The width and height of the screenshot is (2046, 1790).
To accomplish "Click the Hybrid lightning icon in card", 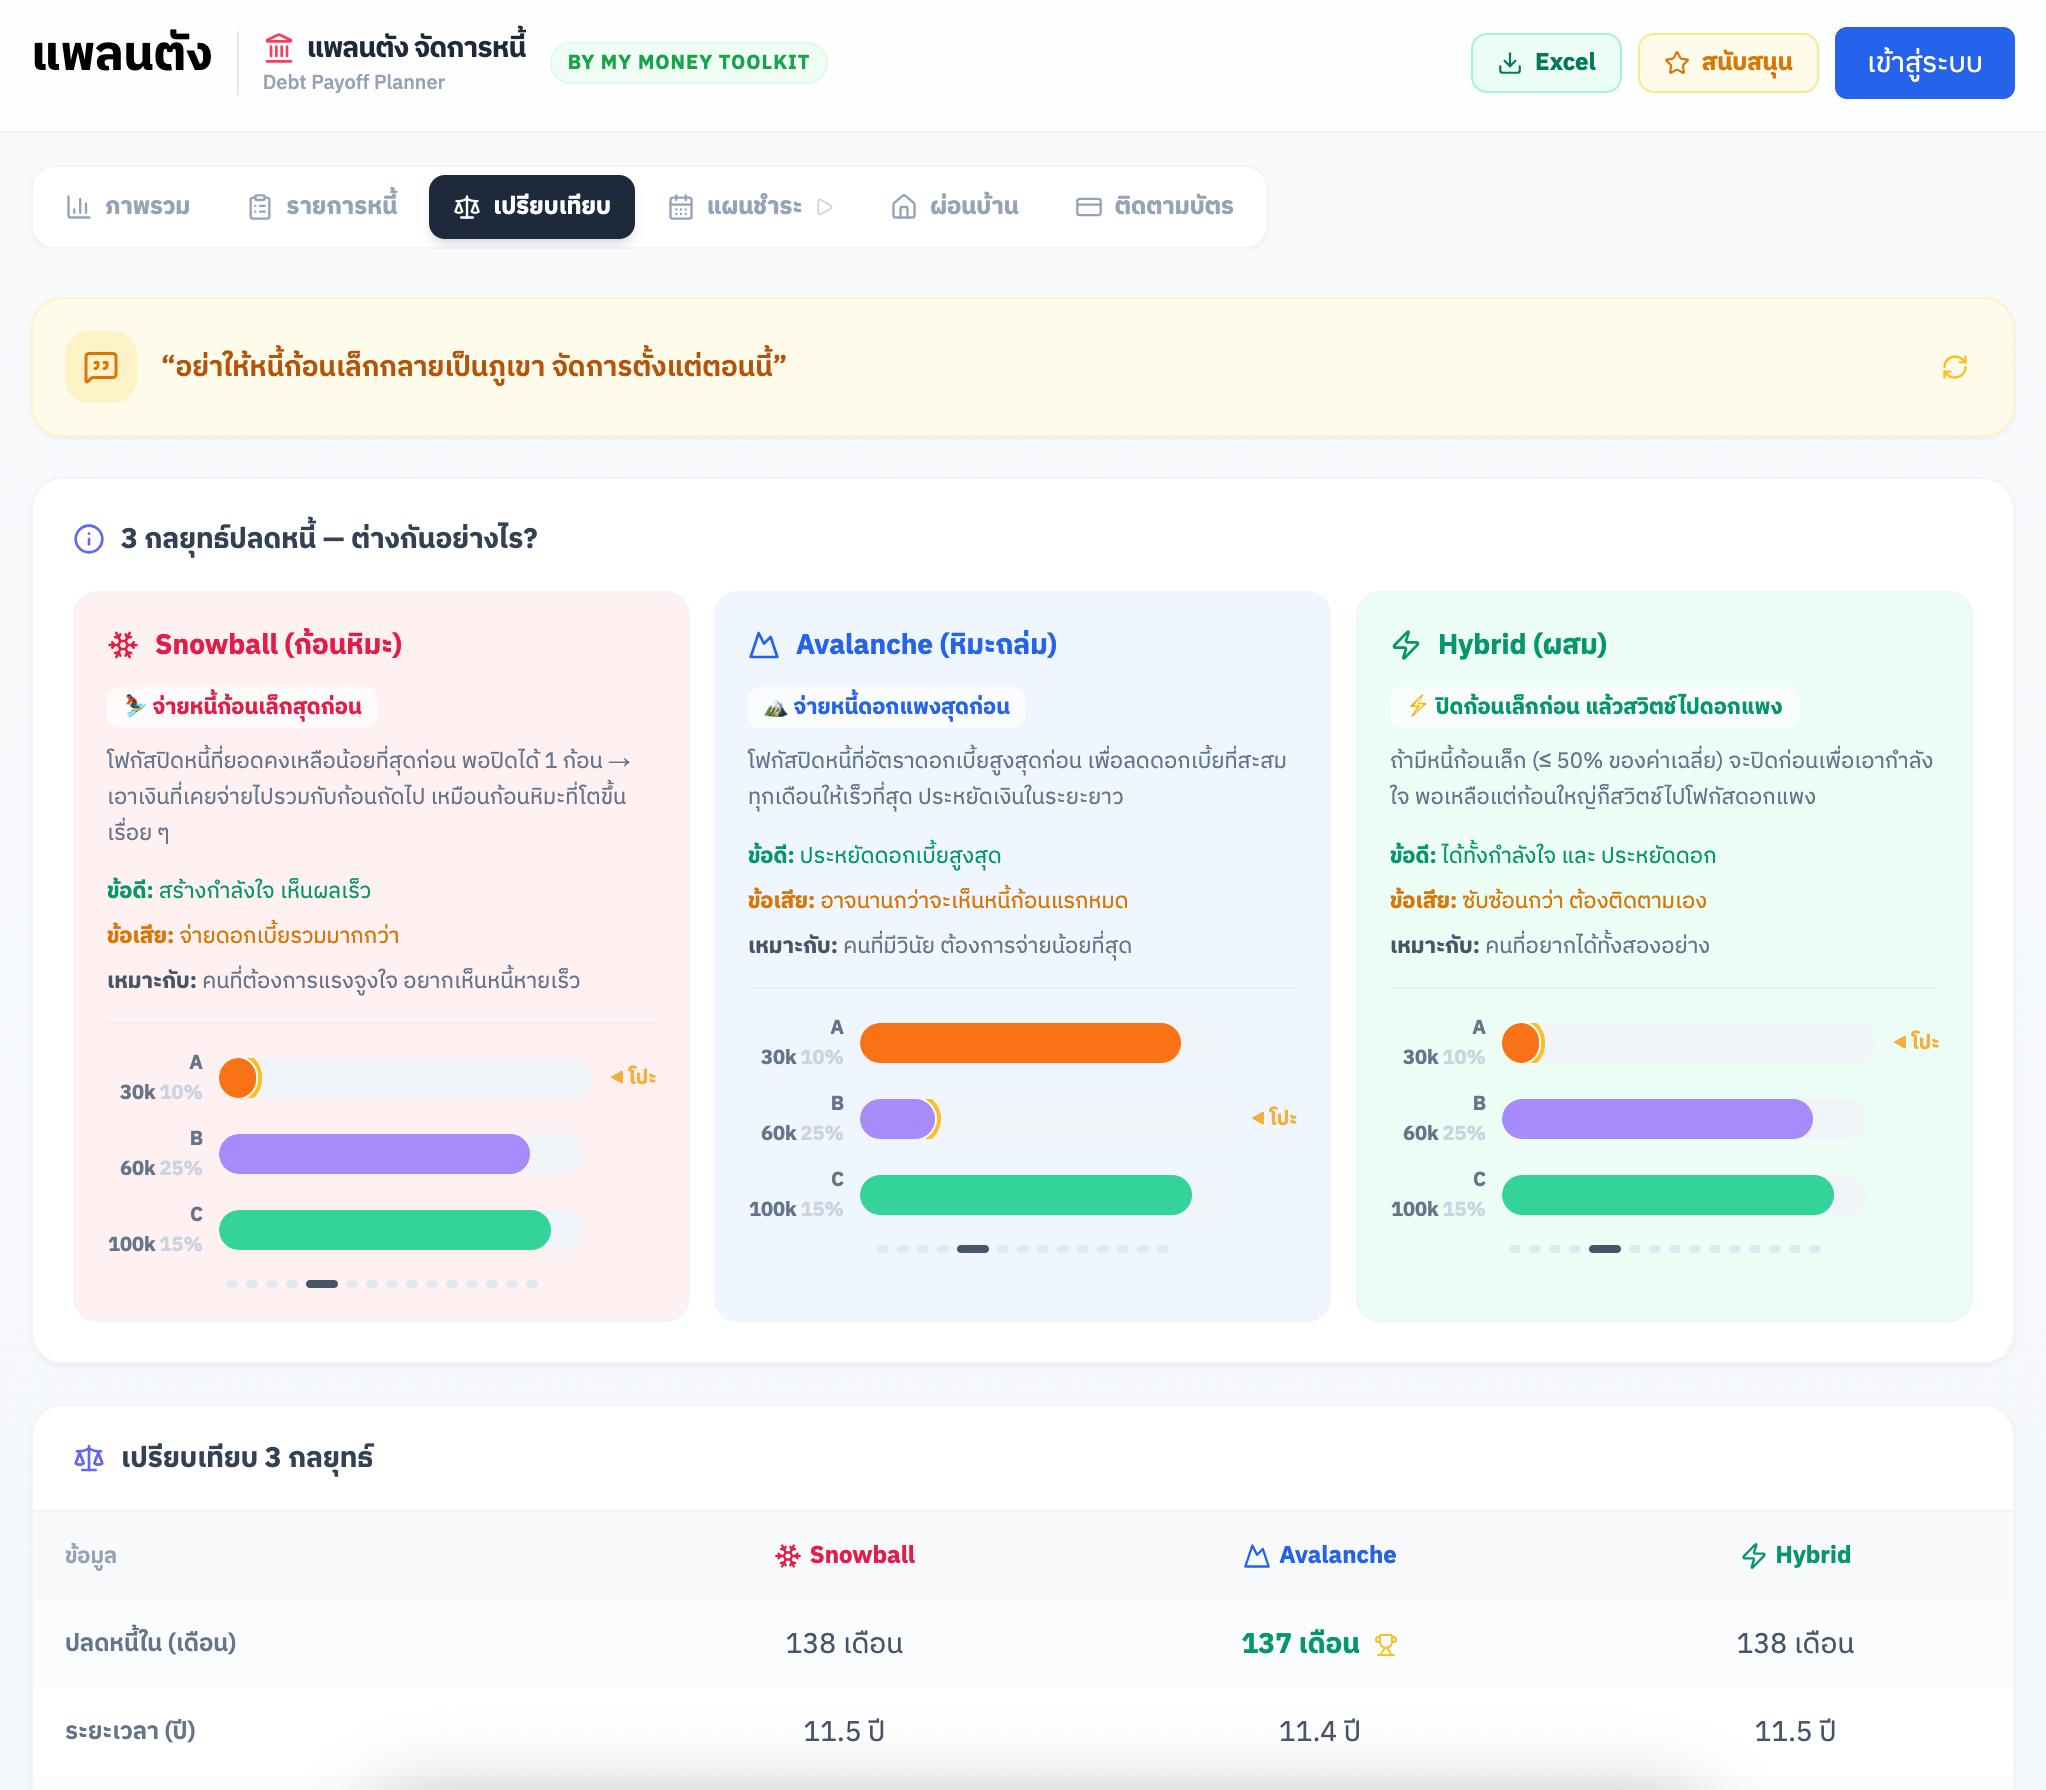I will coord(1406,645).
